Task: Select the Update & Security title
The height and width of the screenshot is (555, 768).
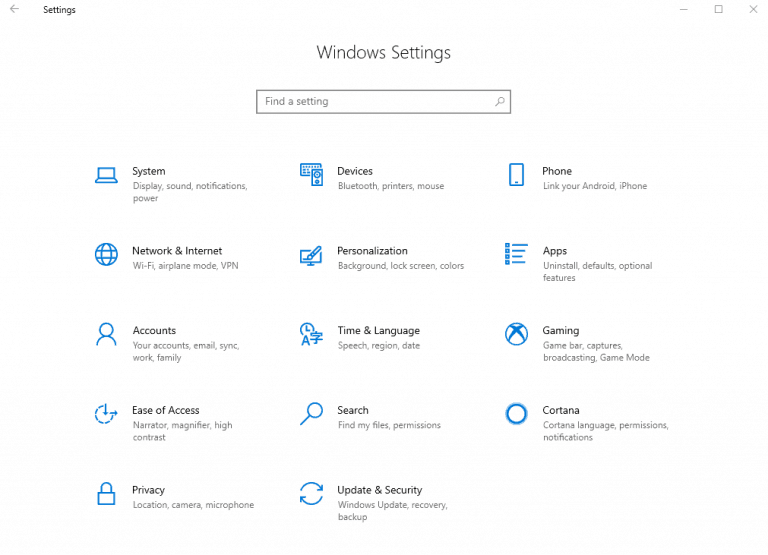Action: point(380,490)
